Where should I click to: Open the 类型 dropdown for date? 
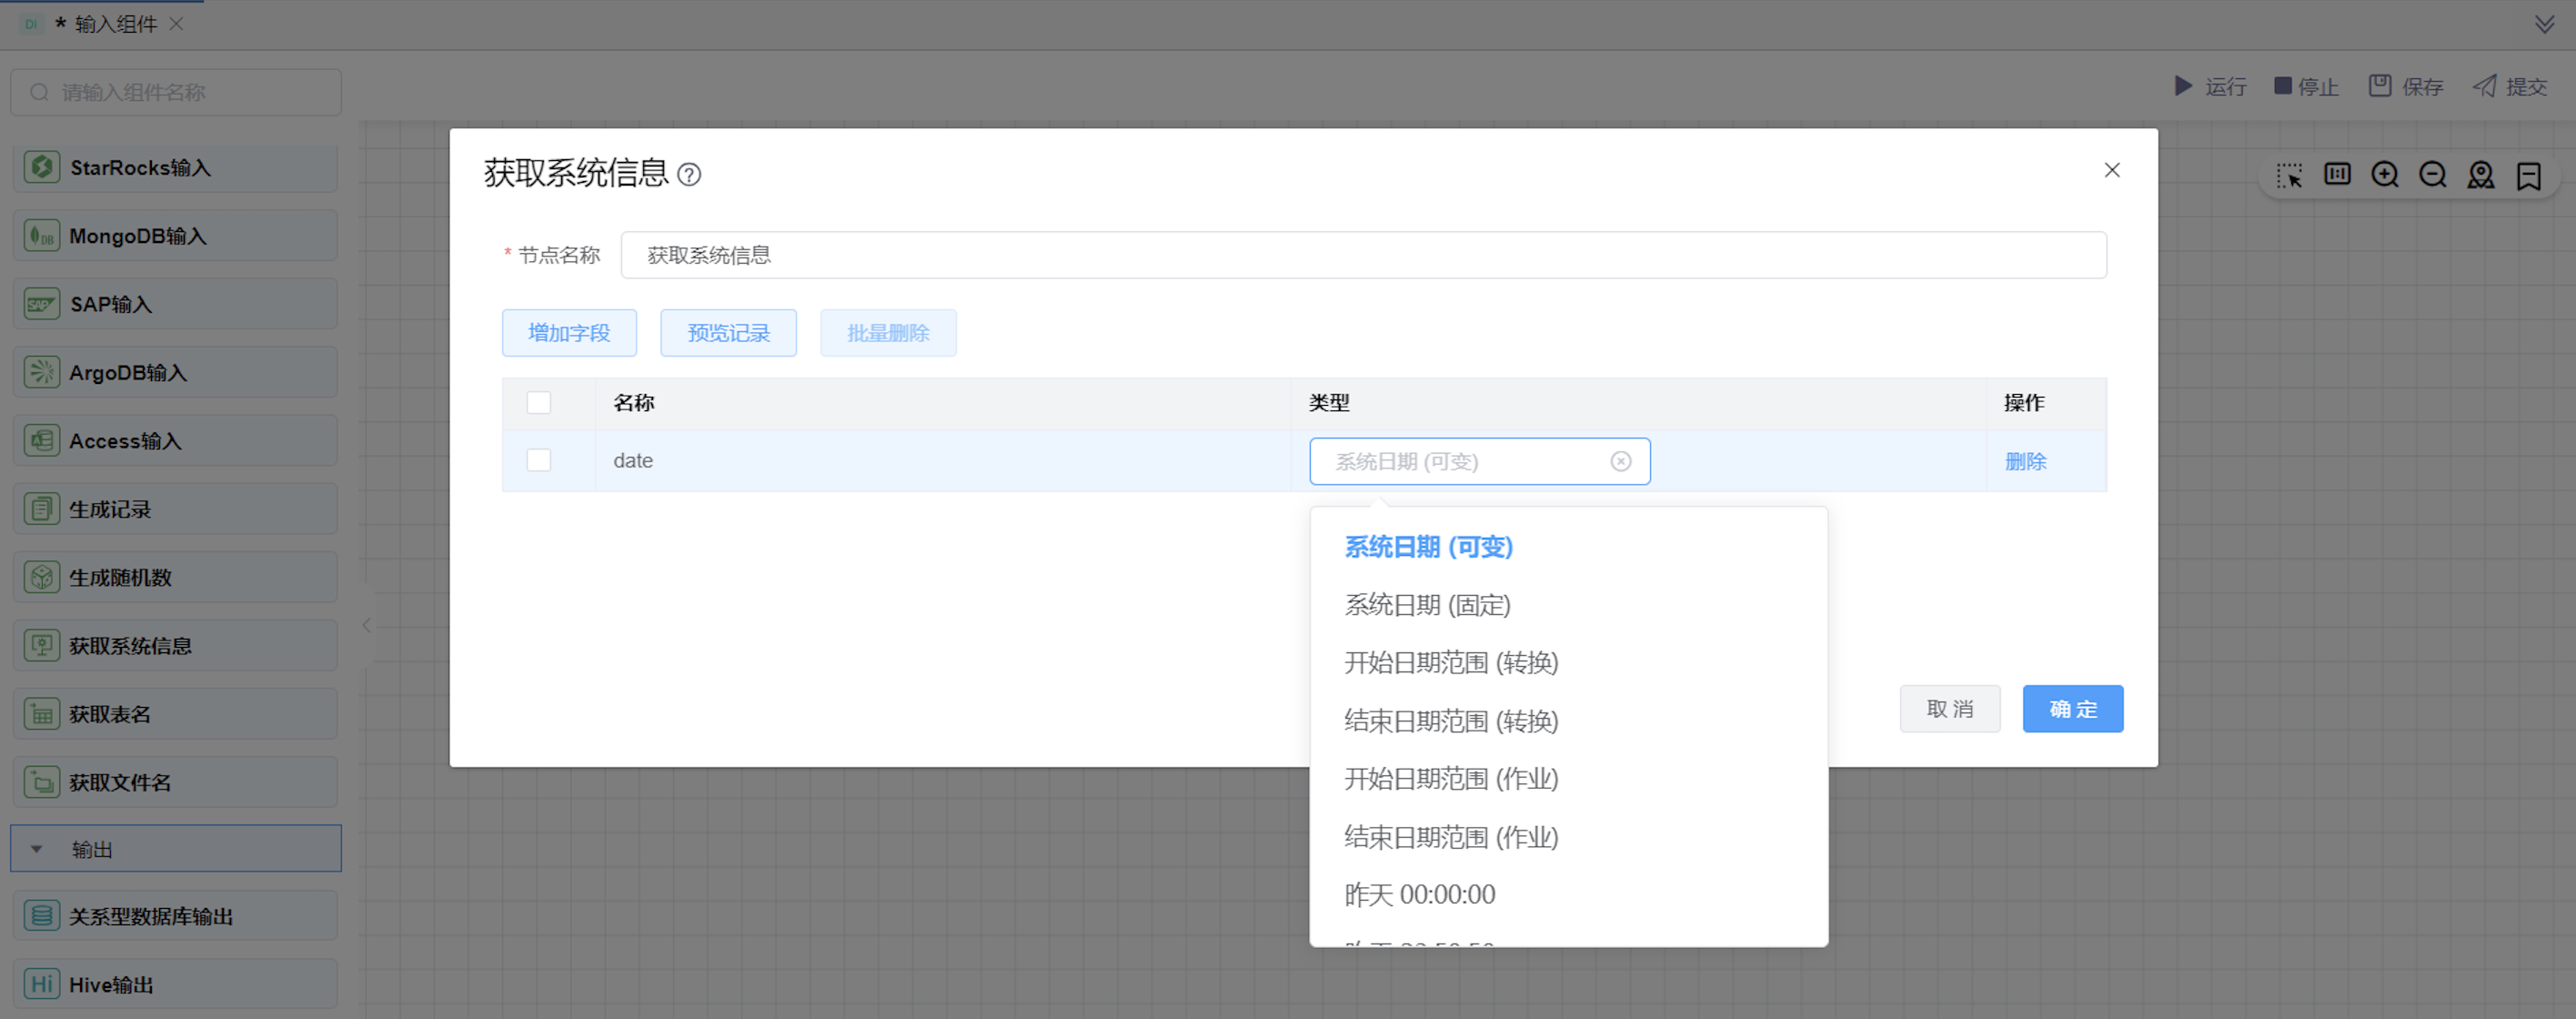(1460, 461)
